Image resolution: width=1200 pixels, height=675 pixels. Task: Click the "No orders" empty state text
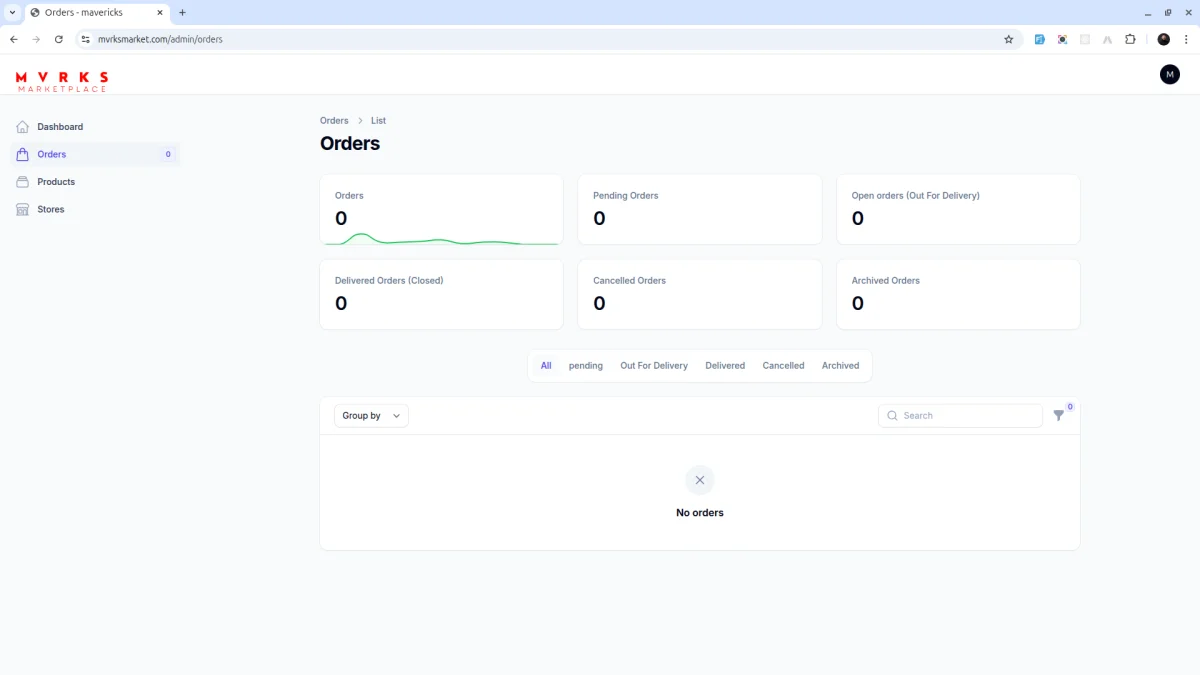pos(700,513)
